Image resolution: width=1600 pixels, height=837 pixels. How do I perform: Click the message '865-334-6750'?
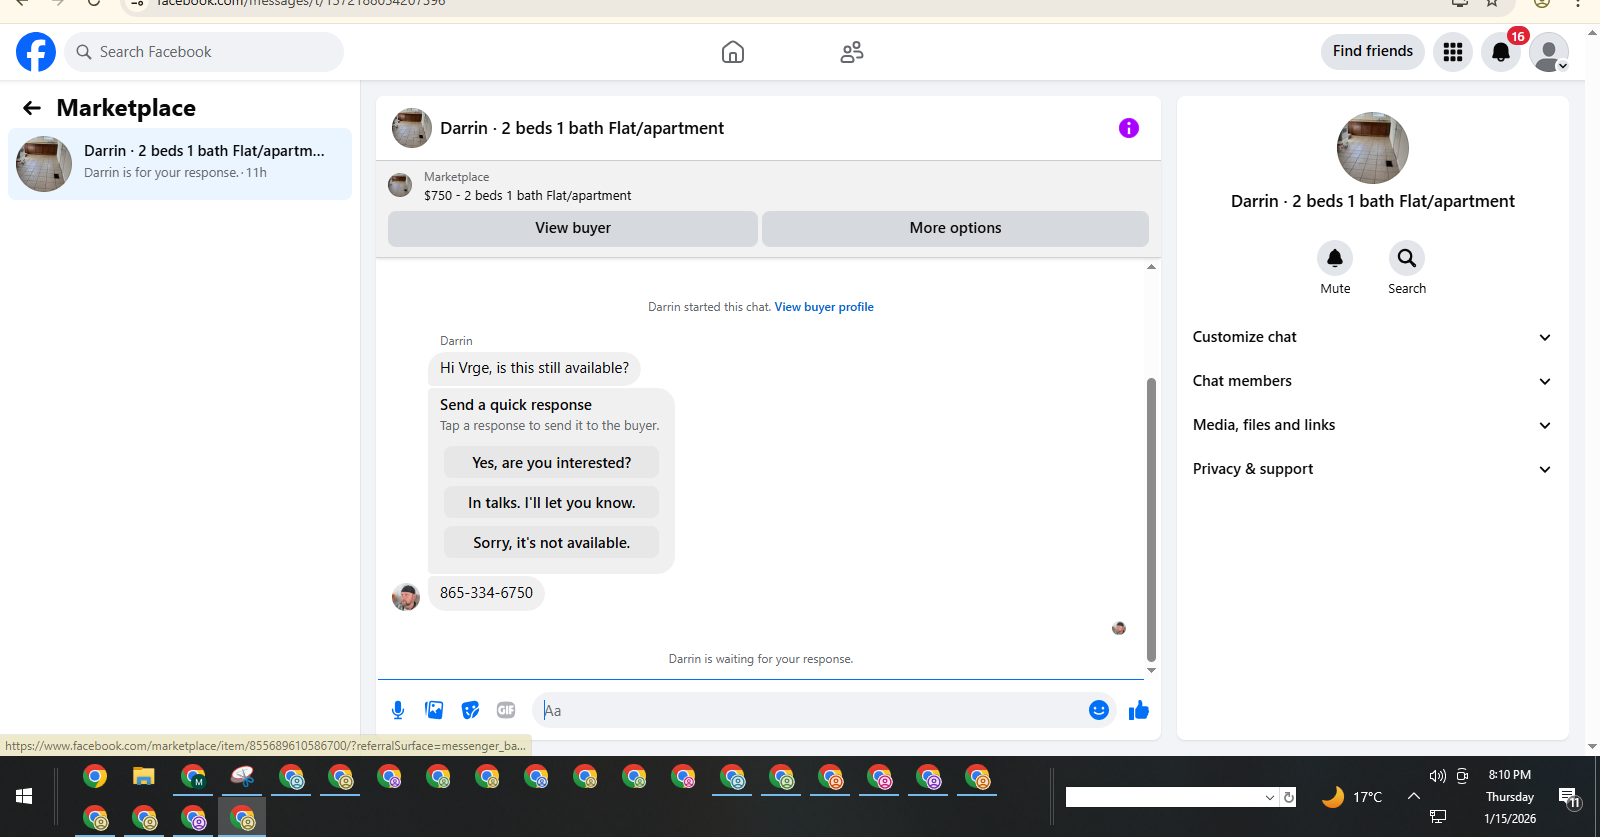486,593
